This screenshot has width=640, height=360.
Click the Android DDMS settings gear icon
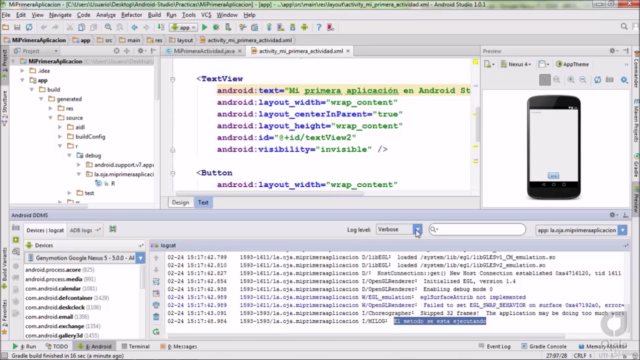(x=613, y=215)
